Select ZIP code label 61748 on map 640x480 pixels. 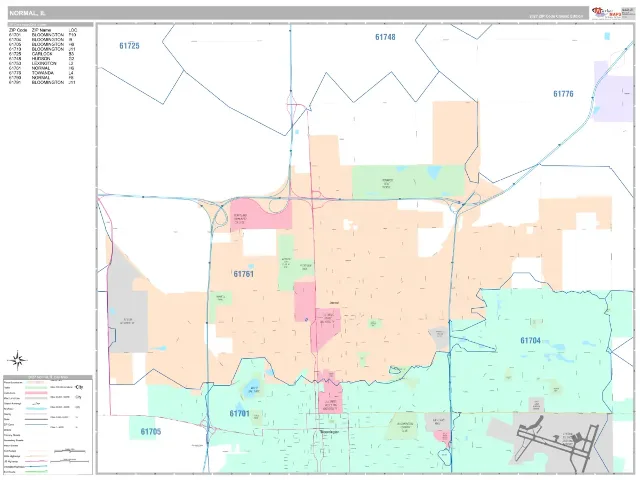click(x=385, y=37)
